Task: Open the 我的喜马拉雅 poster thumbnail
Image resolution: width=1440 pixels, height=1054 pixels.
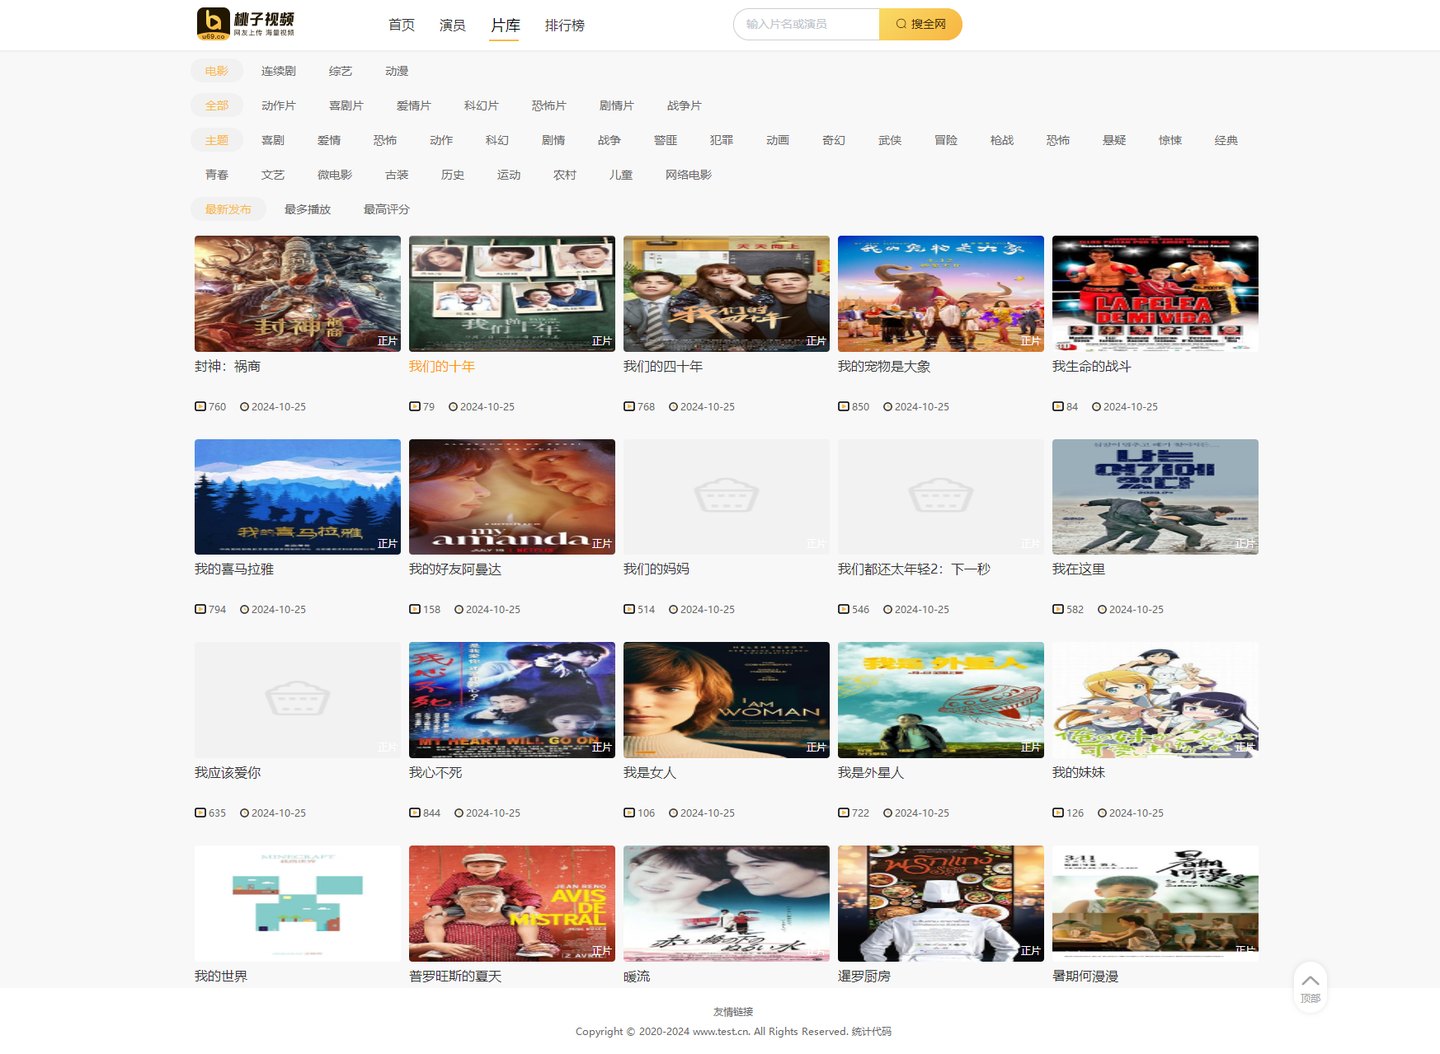Action: coord(298,497)
